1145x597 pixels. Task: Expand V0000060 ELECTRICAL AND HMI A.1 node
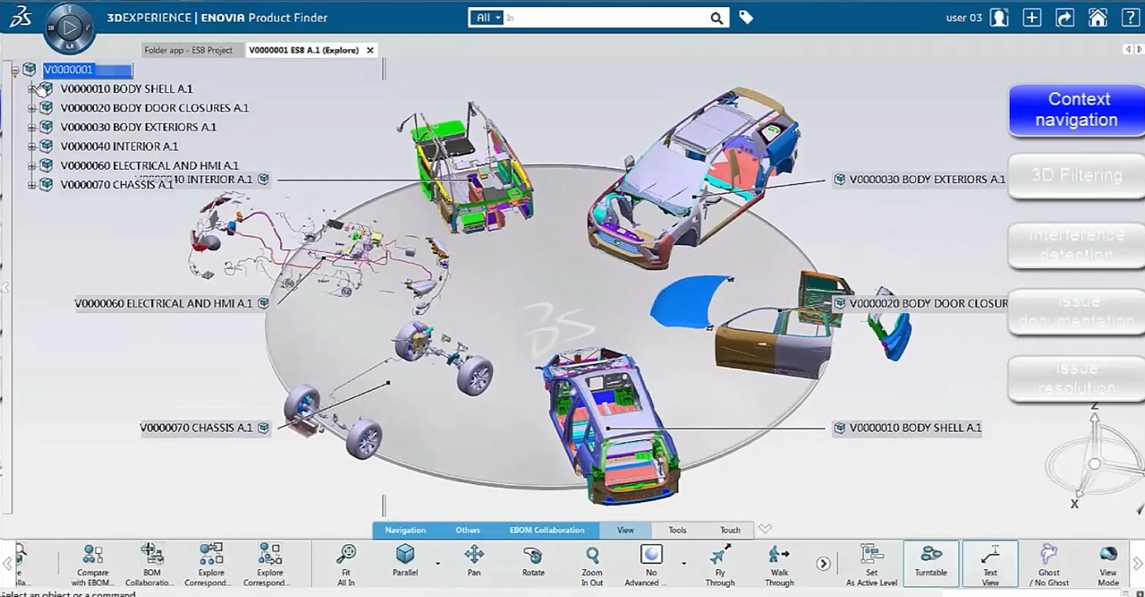(x=31, y=166)
